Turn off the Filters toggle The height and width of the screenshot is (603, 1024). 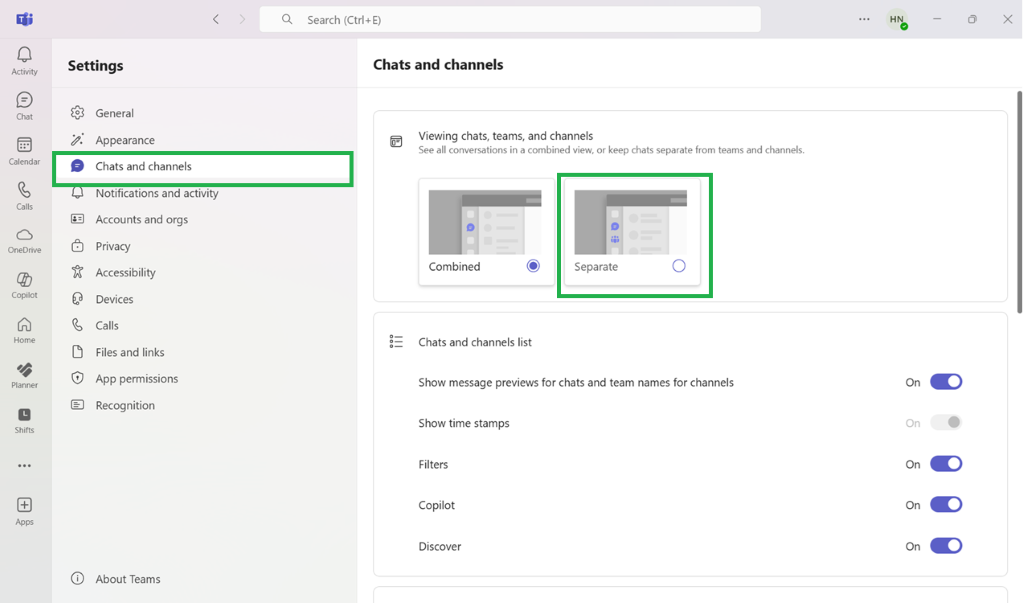pyautogui.click(x=946, y=464)
